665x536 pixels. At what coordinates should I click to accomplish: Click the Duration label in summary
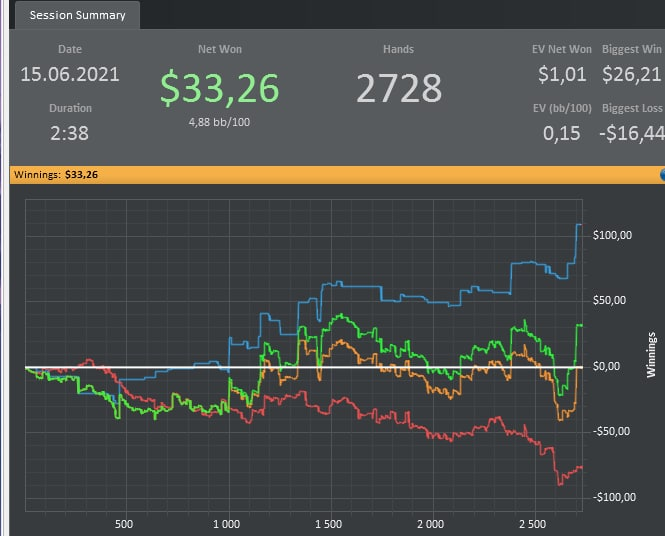pos(70,108)
